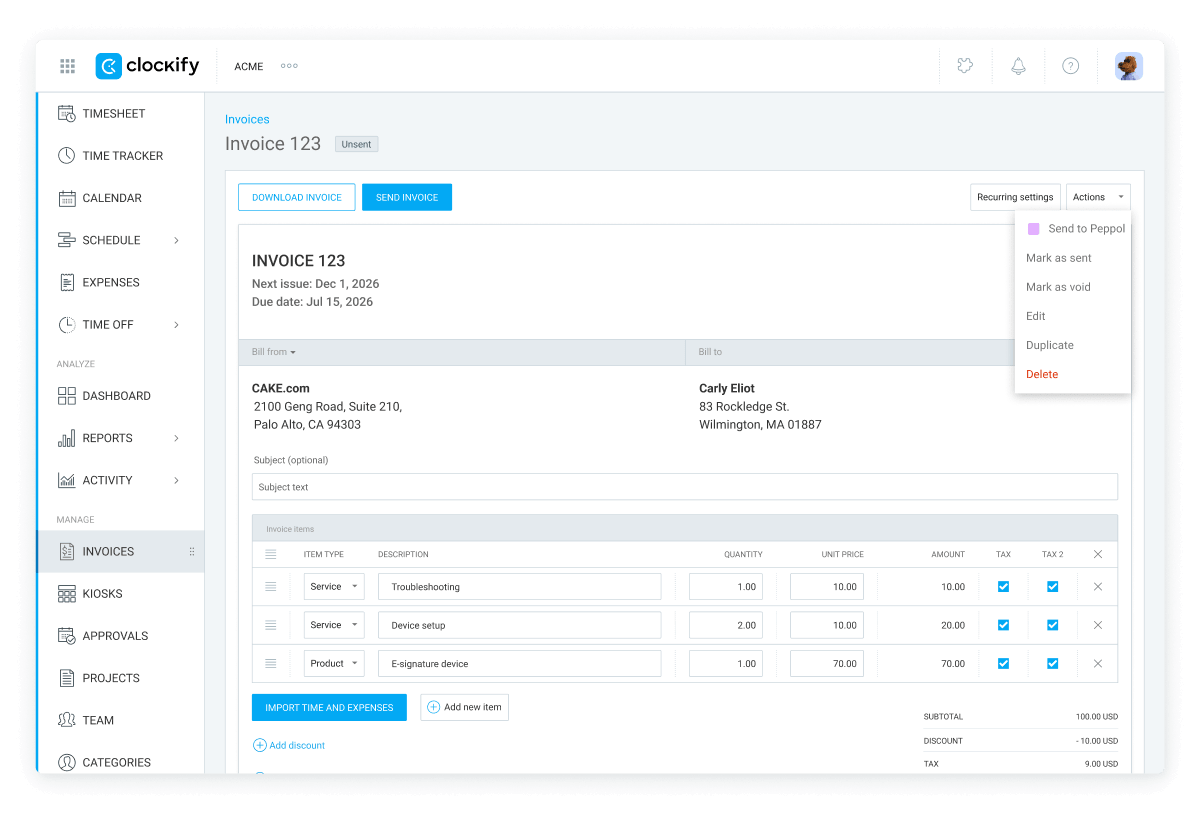Toggle Tax 2 for Device setup
The width and height of the screenshot is (1201, 814).
(1052, 625)
